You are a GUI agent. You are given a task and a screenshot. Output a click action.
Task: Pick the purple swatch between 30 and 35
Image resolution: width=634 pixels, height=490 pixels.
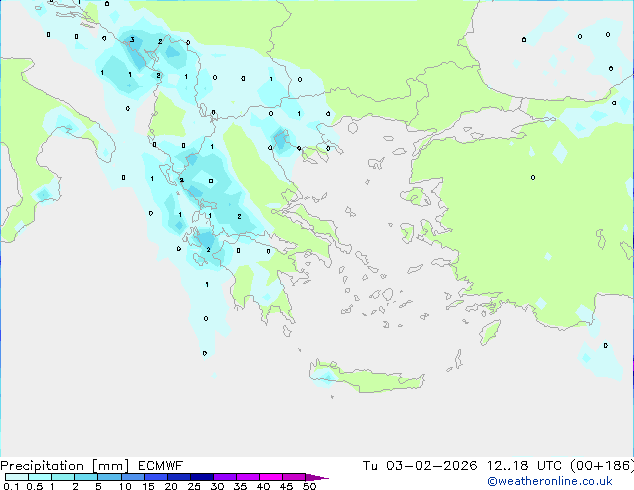click(x=225, y=477)
